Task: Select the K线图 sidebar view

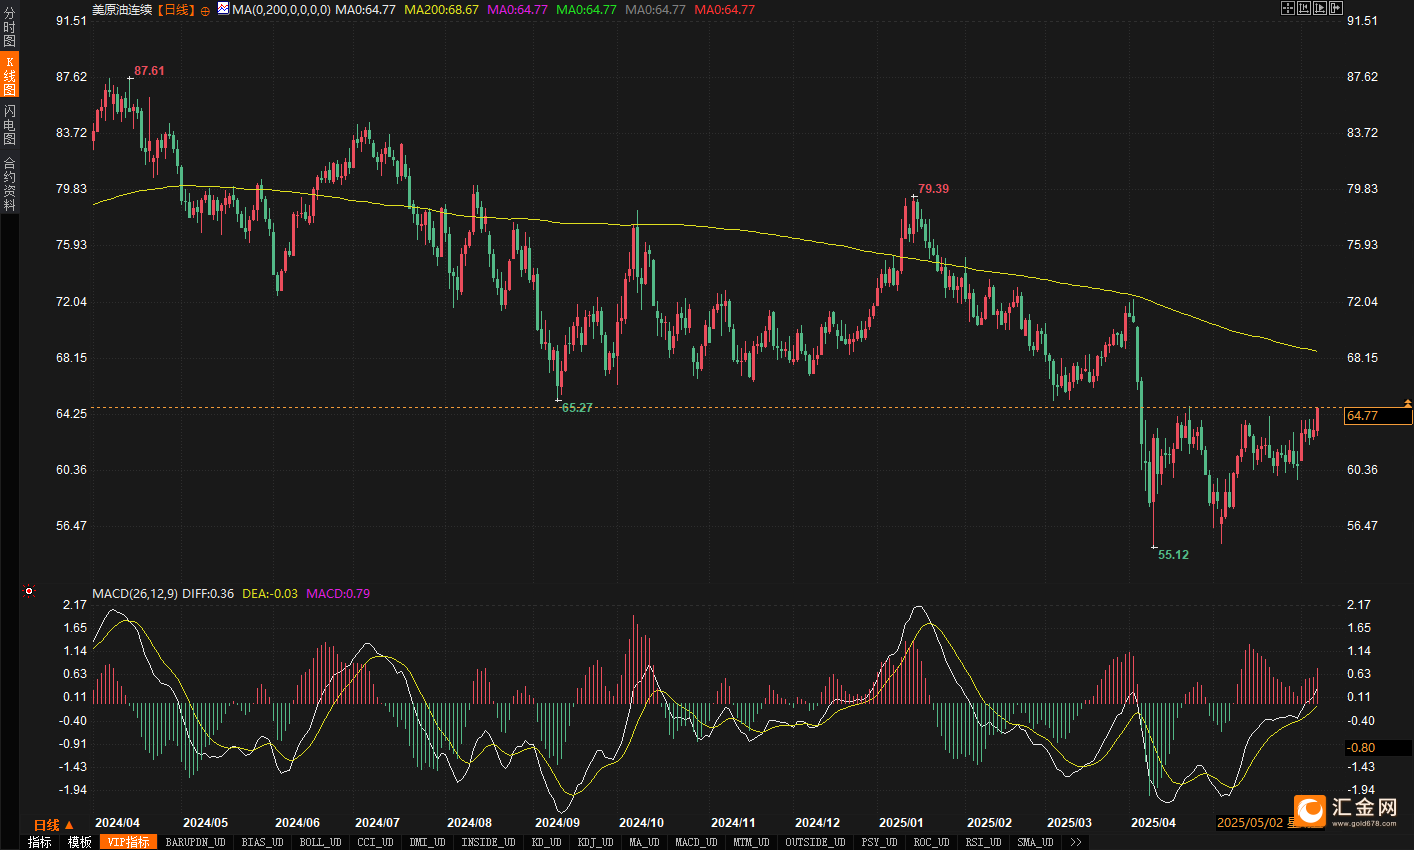Action: [x=9, y=76]
